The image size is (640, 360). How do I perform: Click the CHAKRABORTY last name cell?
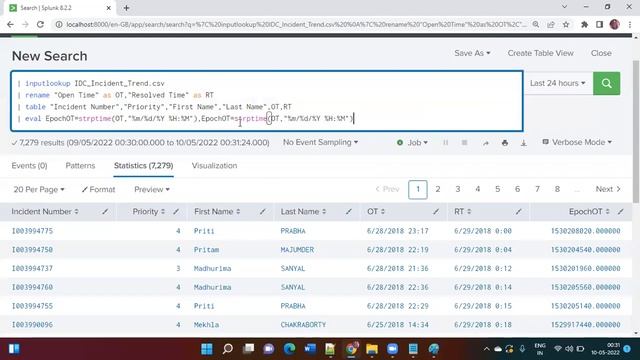(x=303, y=325)
